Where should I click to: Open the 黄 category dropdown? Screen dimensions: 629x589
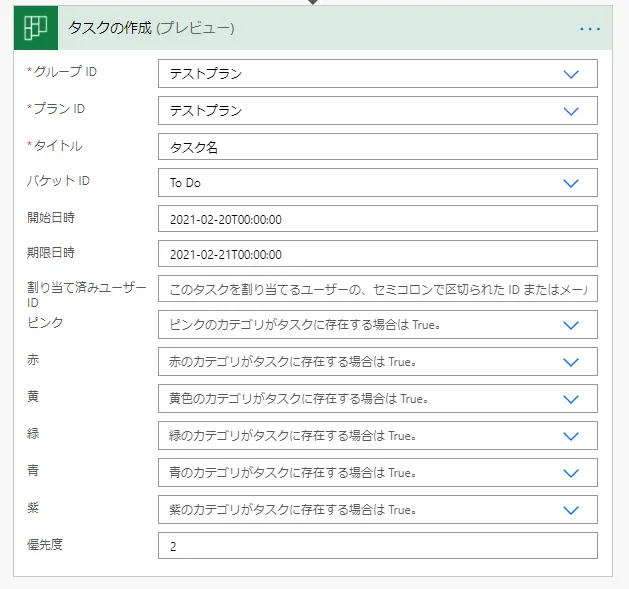377,399
